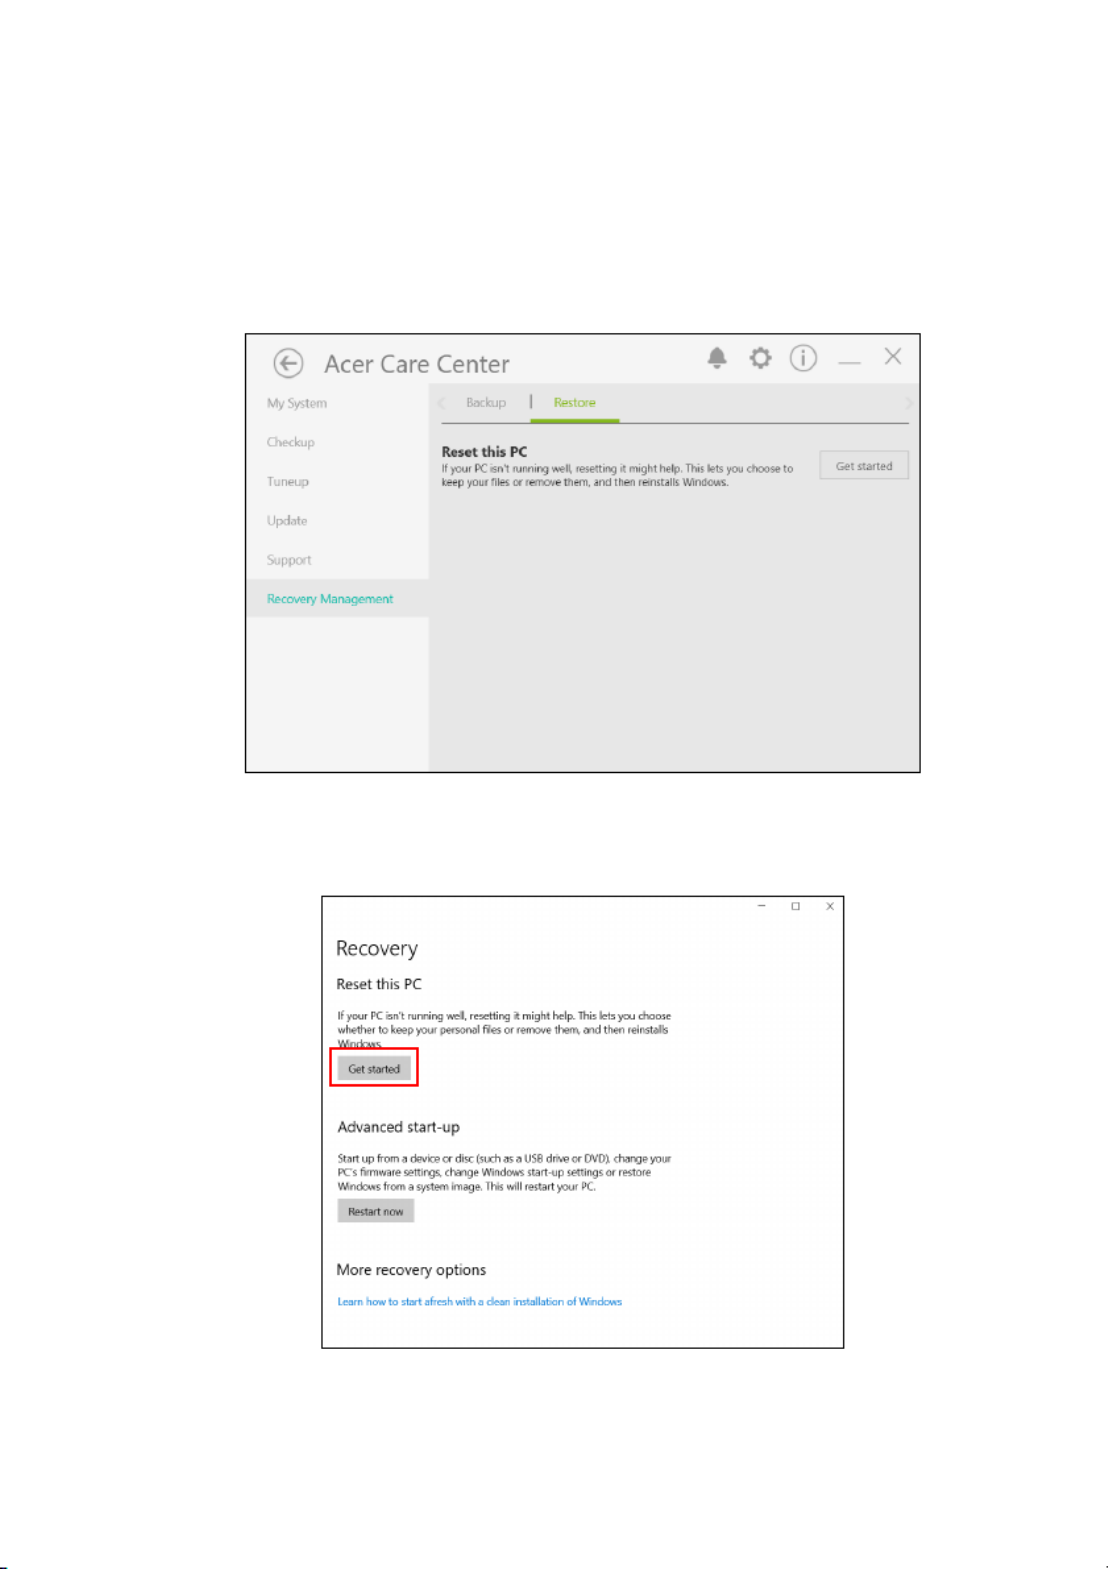Close the Recovery window

[x=830, y=906]
